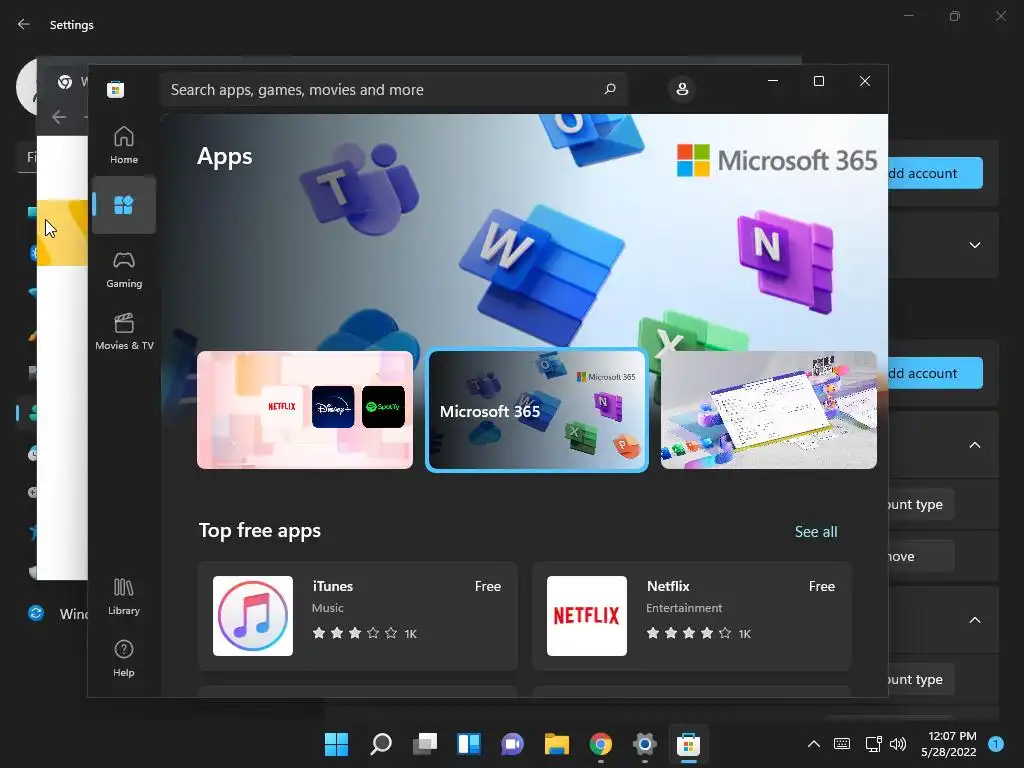
Task: Click the second Add account button in Settings
Action: [935, 373]
